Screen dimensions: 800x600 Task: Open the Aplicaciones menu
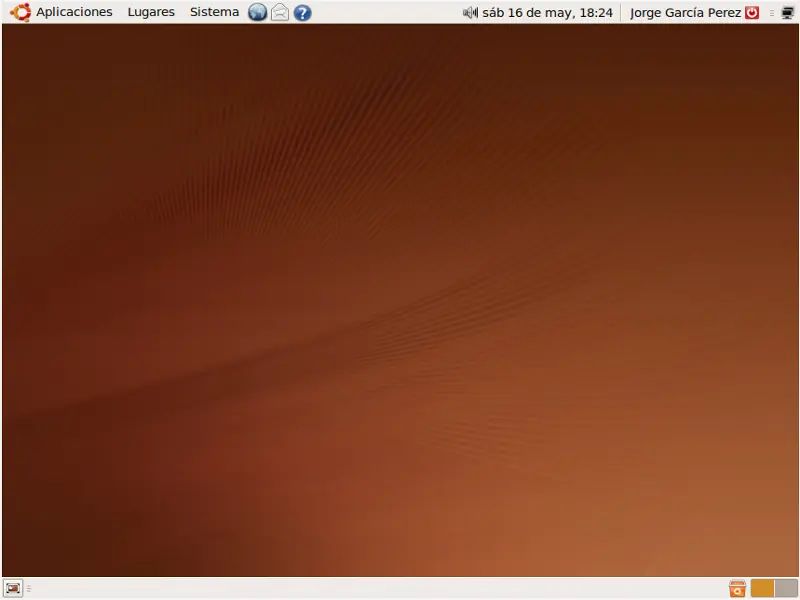[74, 12]
